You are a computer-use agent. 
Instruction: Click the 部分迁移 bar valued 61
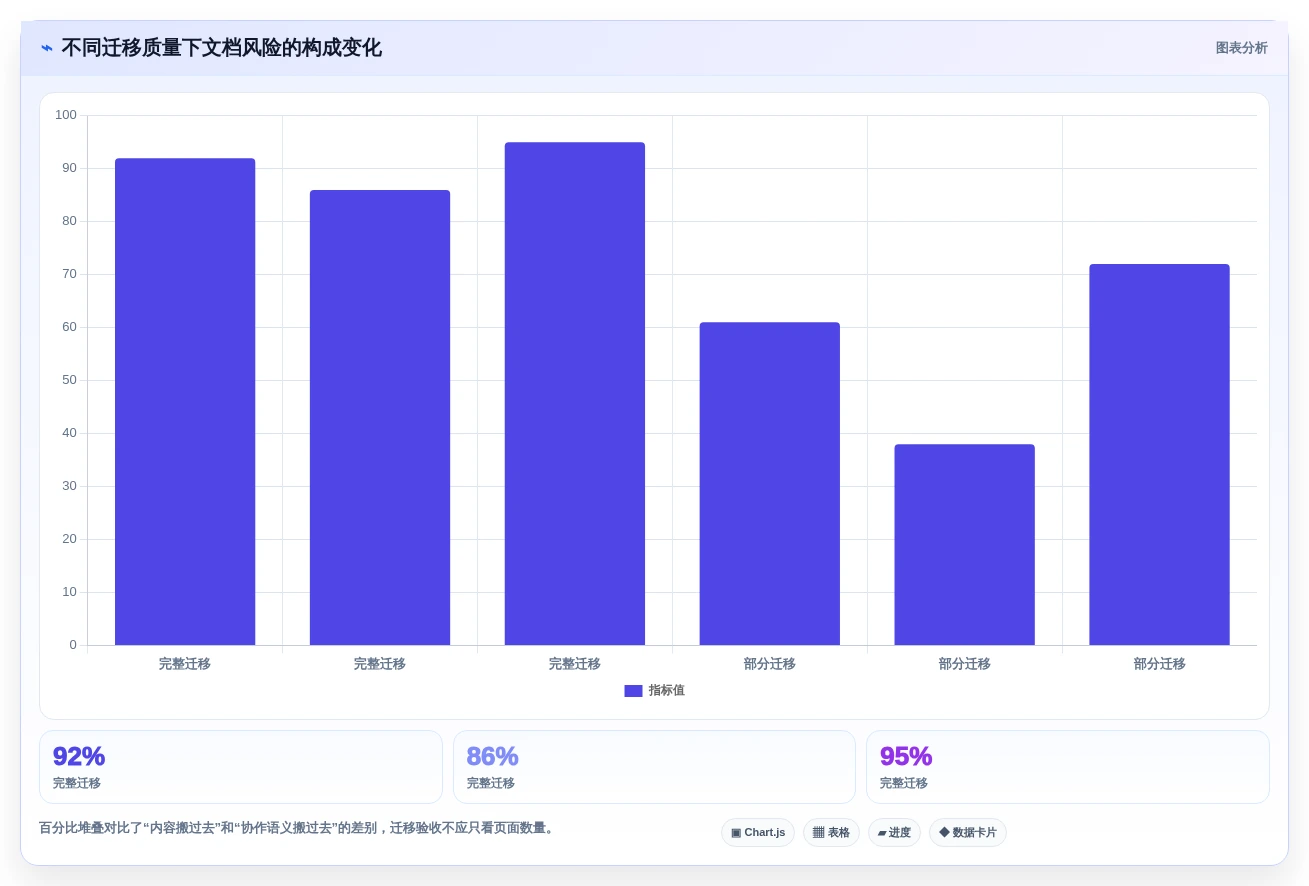pos(770,484)
